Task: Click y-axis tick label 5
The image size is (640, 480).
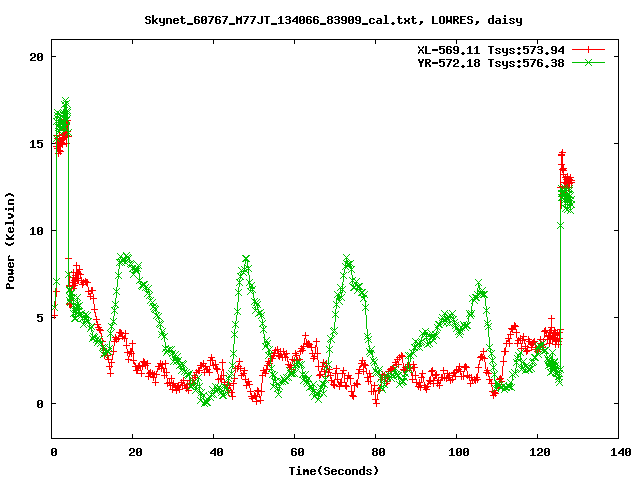Action: pos(40,317)
